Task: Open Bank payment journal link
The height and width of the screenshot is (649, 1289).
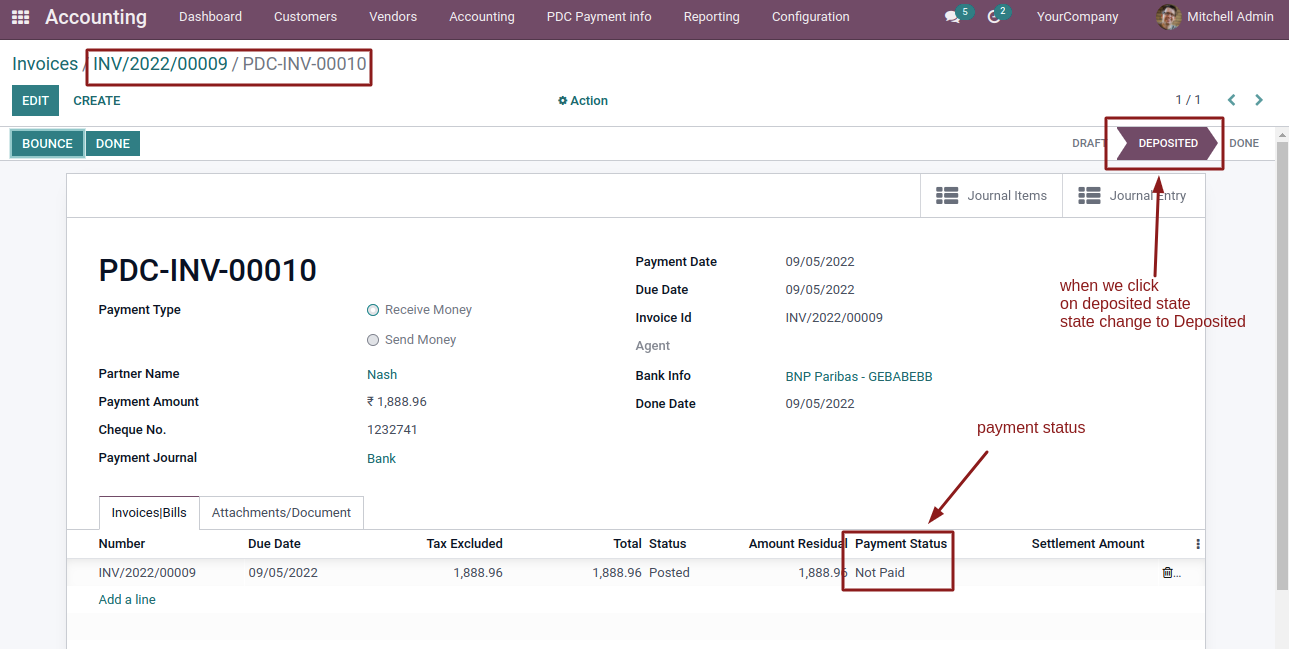Action: (381, 459)
